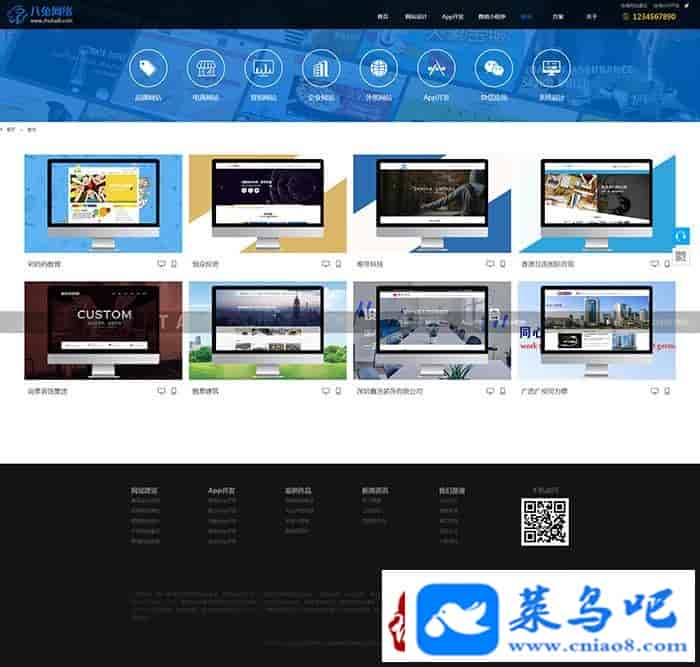Viewport: 700px width, 667px height.
Task: Open the App Store category icon
Action: tap(436, 68)
